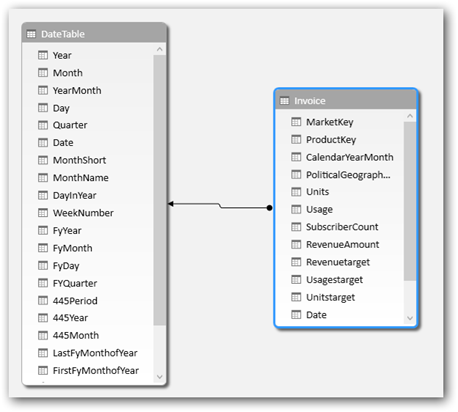Click the column icon beside FyMonth
Image resolution: width=458 pixels, height=412 pixels.
[43, 248]
